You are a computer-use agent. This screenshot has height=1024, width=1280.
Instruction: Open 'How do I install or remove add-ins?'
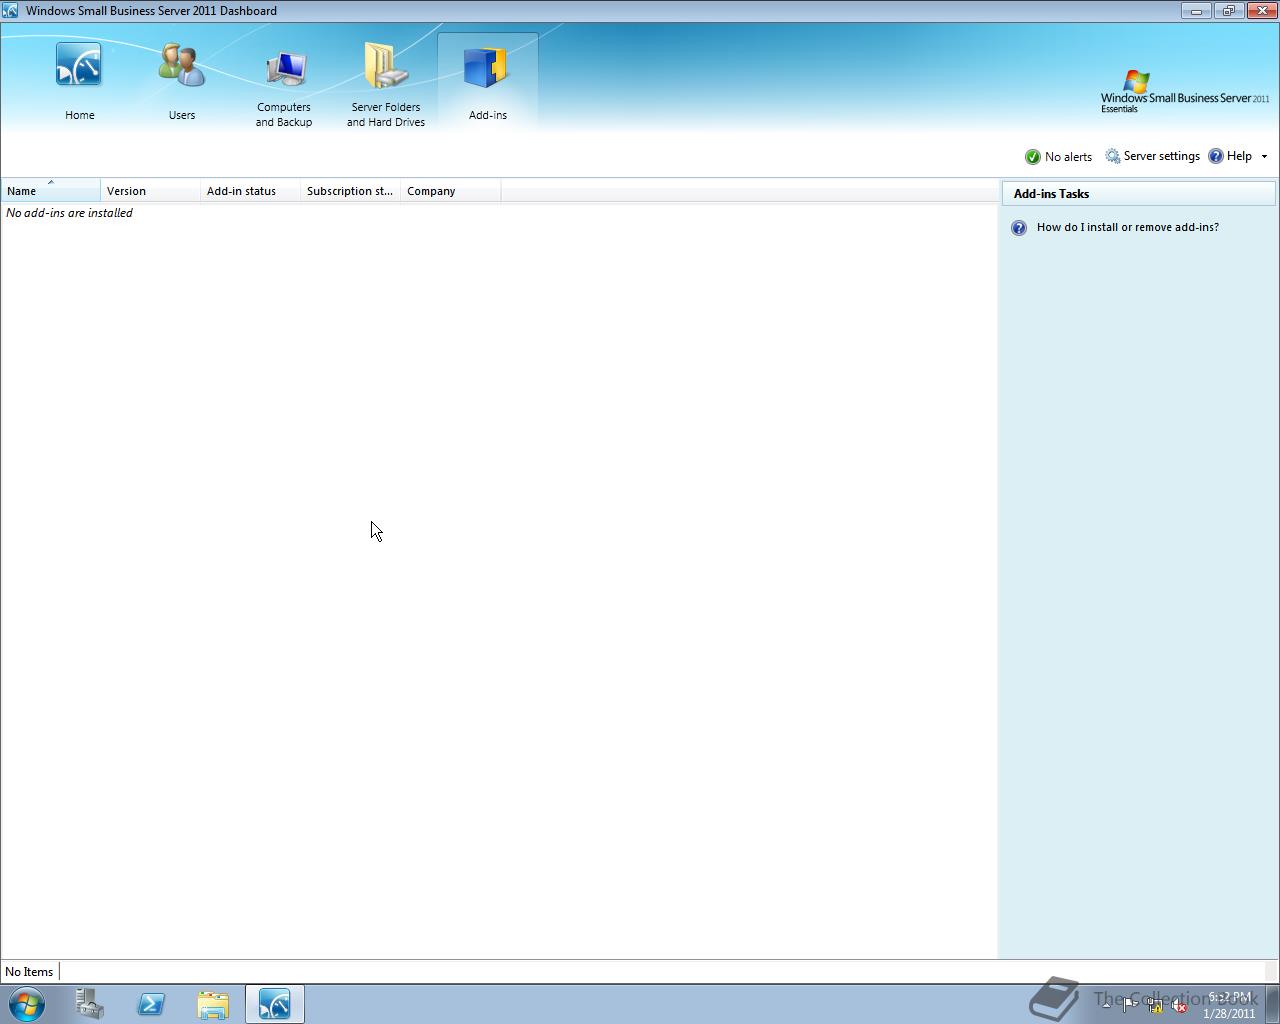pyautogui.click(x=1128, y=227)
